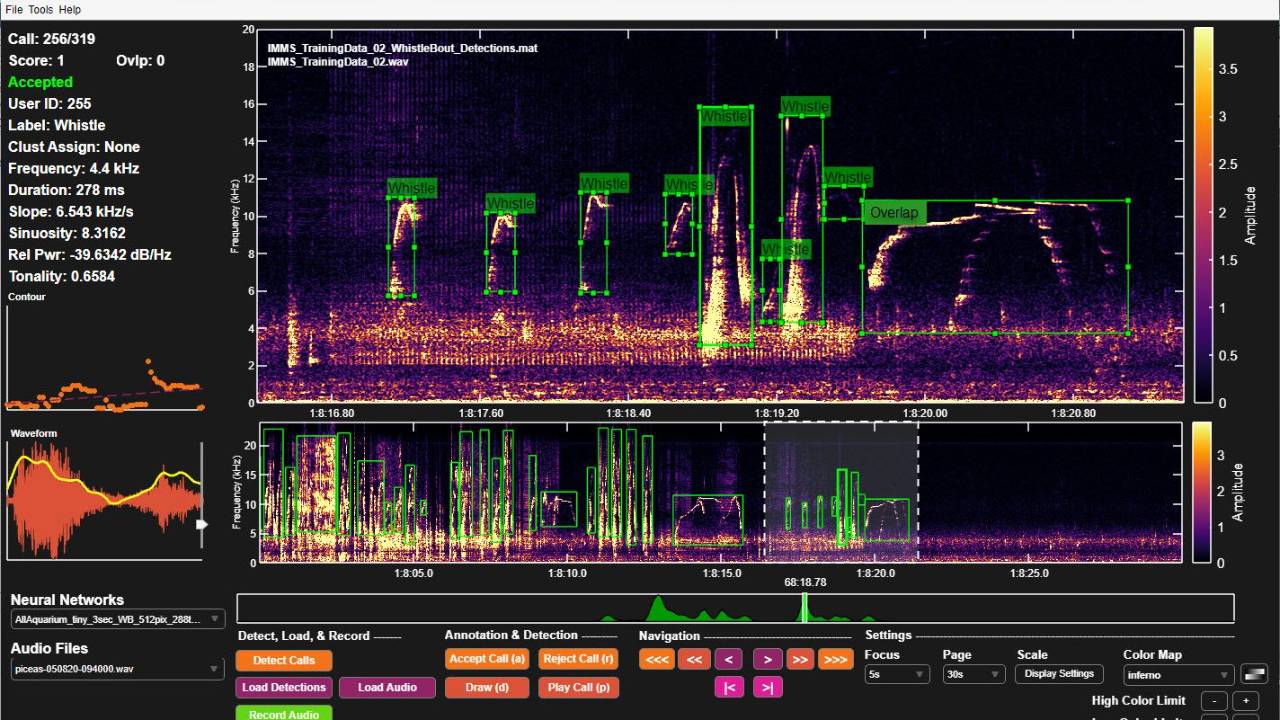
Task: Click the '>>' skip forward arrow
Action: pos(800,659)
